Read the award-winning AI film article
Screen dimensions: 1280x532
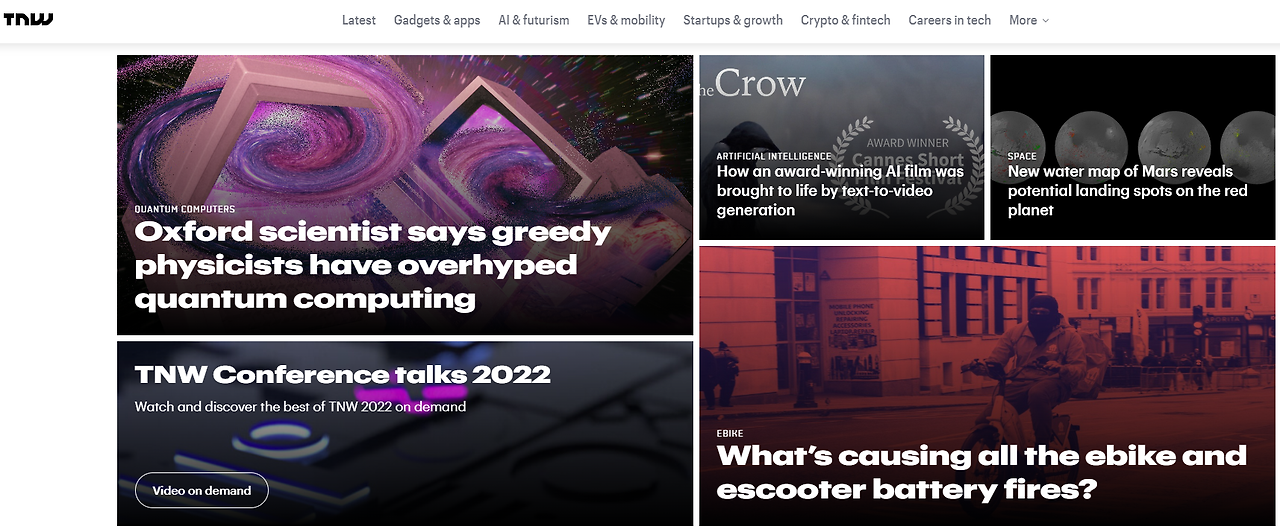[840, 190]
